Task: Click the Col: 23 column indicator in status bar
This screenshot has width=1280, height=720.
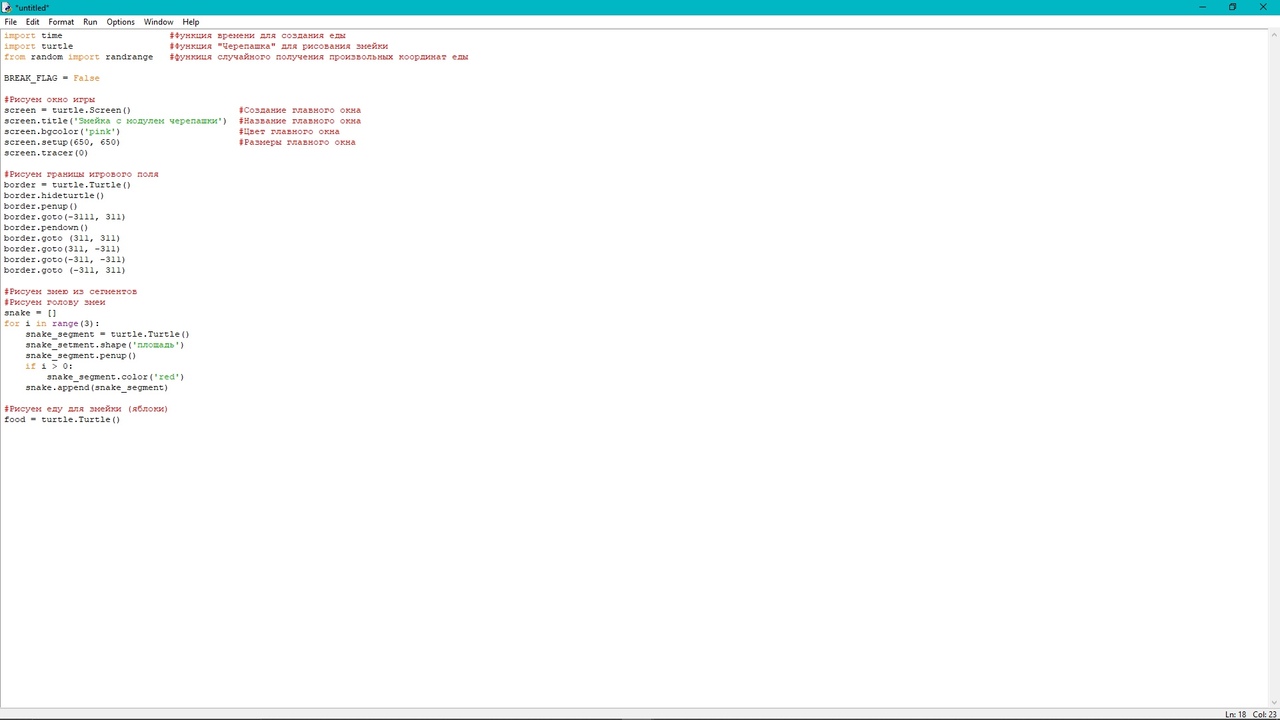Action: [1265, 714]
